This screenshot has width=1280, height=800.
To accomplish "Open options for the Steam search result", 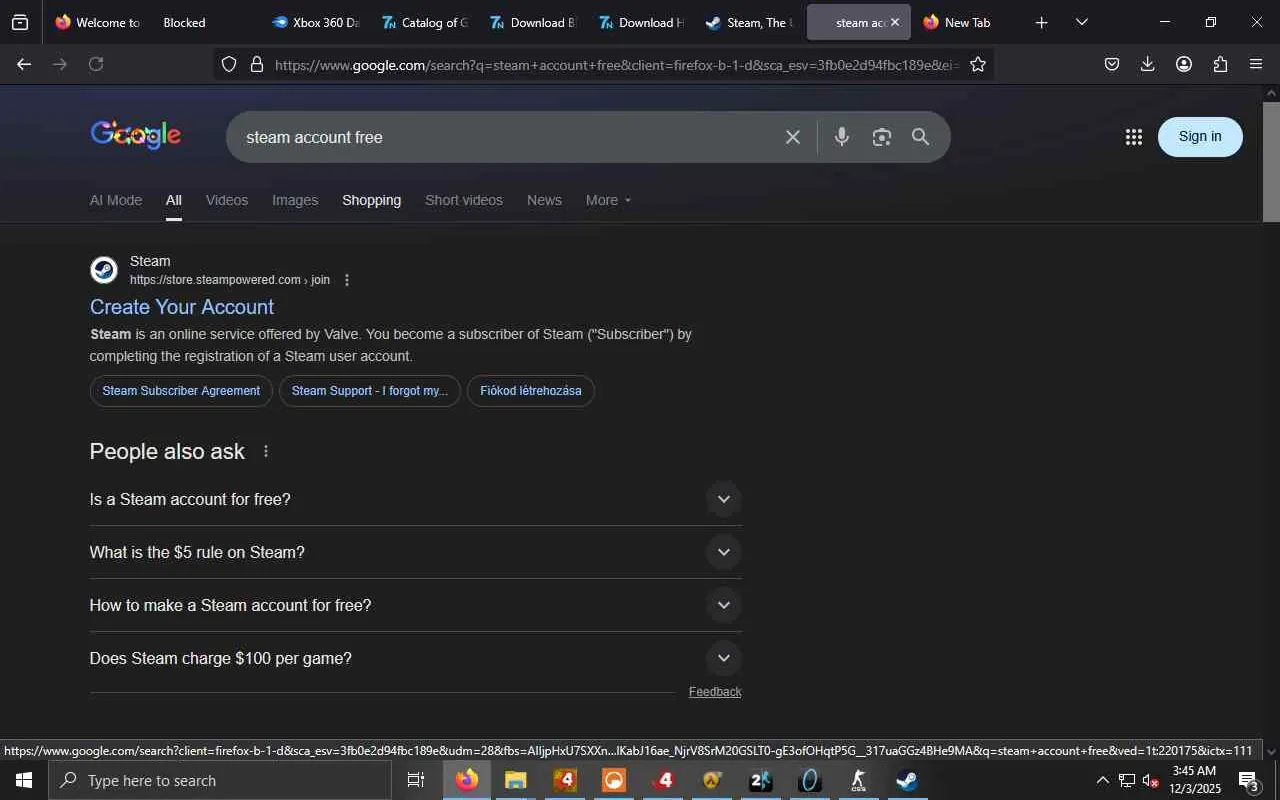I will [x=347, y=280].
